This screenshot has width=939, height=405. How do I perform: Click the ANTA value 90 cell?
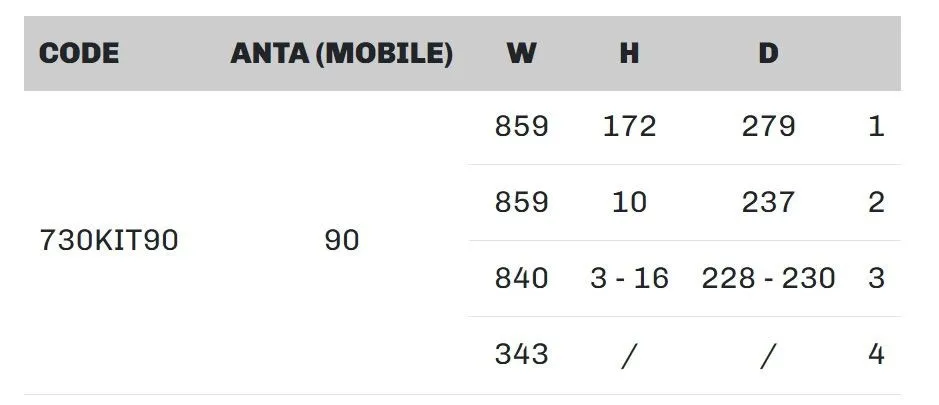pos(342,241)
